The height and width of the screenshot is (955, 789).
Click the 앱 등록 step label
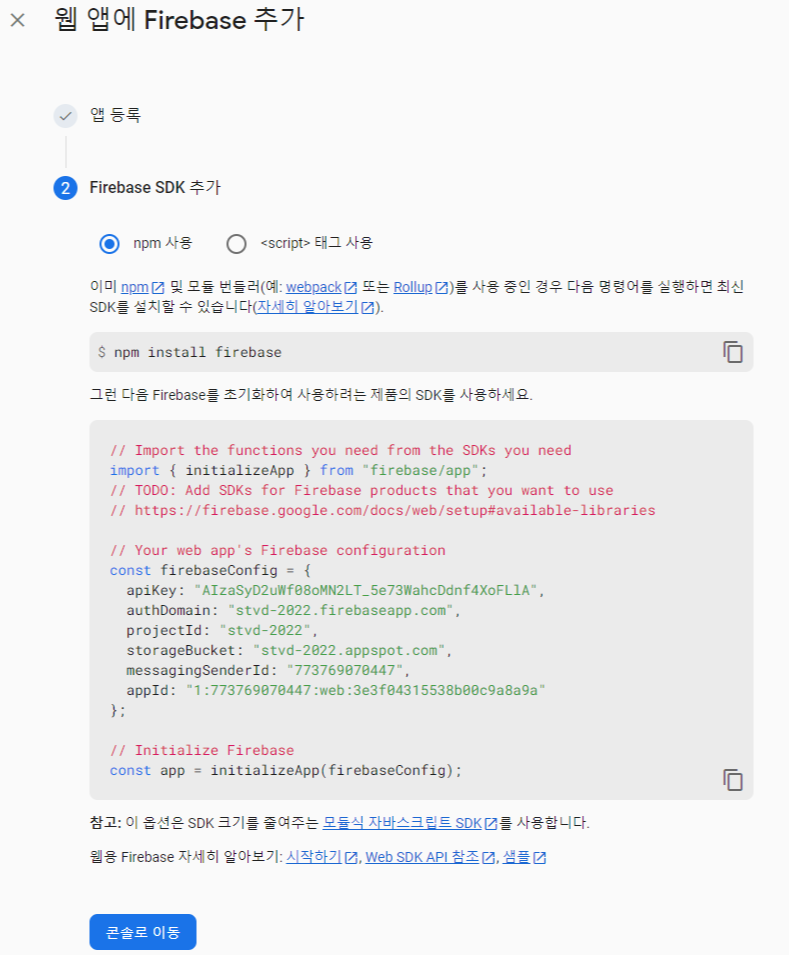116,115
